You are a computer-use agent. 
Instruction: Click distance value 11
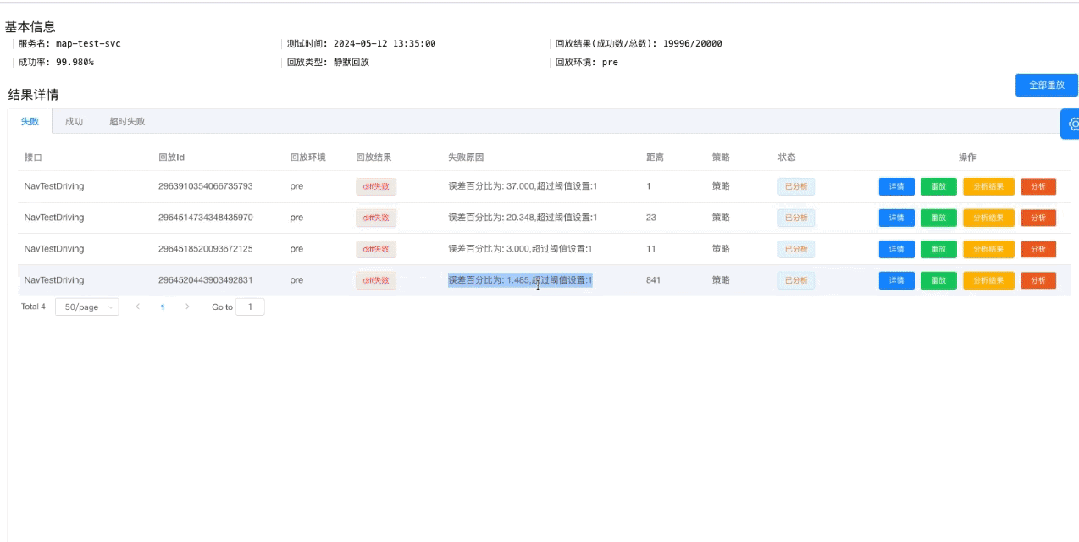click(x=651, y=249)
